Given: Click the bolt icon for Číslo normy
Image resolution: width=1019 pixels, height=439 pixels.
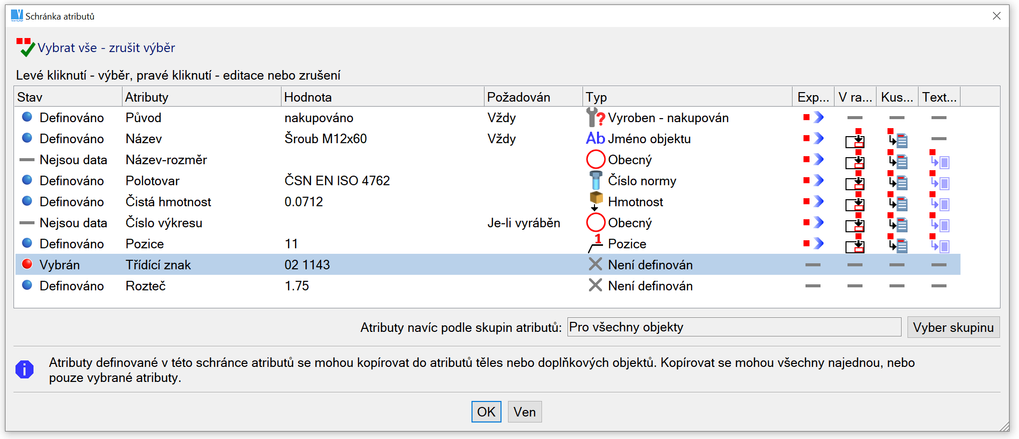Looking at the screenshot, I should coord(596,181).
